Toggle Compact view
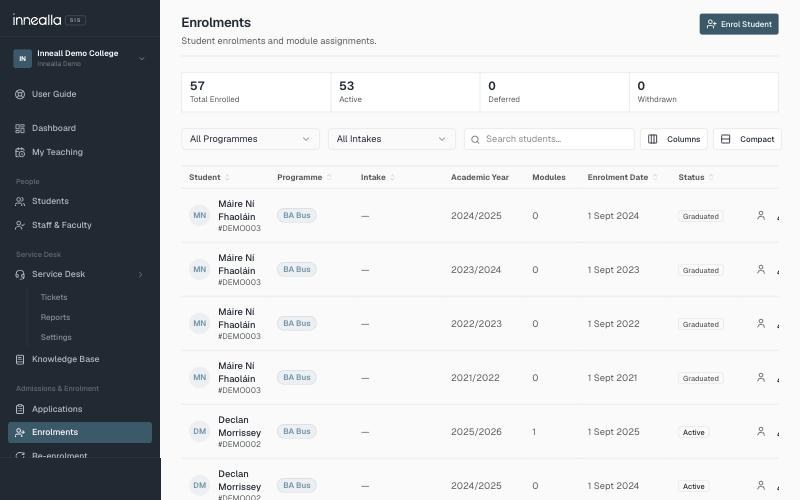This screenshot has width=800, height=500. pyautogui.click(x=747, y=139)
